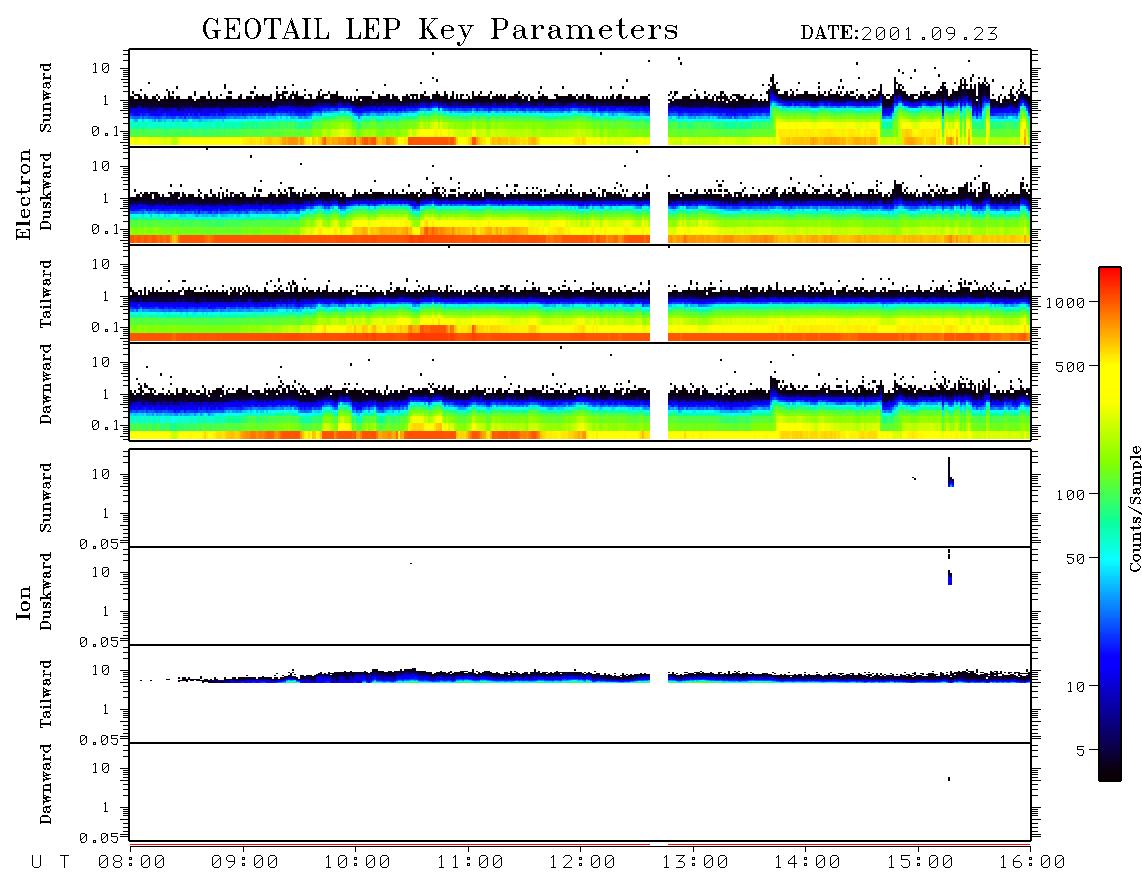The width and height of the screenshot is (1142, 880).
Task: Click the Electron Sunward spectrogram panel
Action: tap(580, 98)
